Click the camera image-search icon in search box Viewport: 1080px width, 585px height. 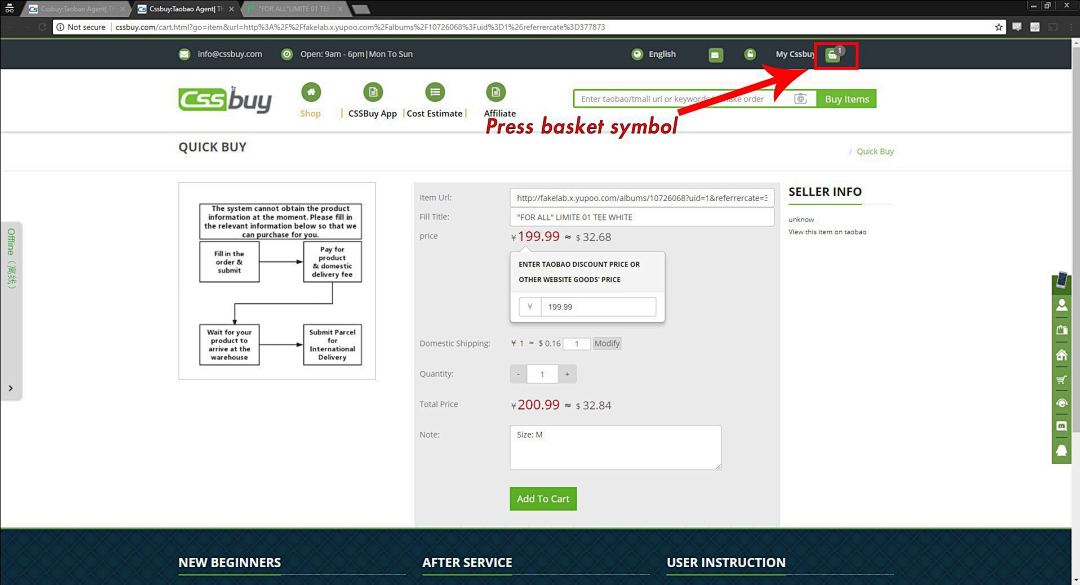[800, 99]
